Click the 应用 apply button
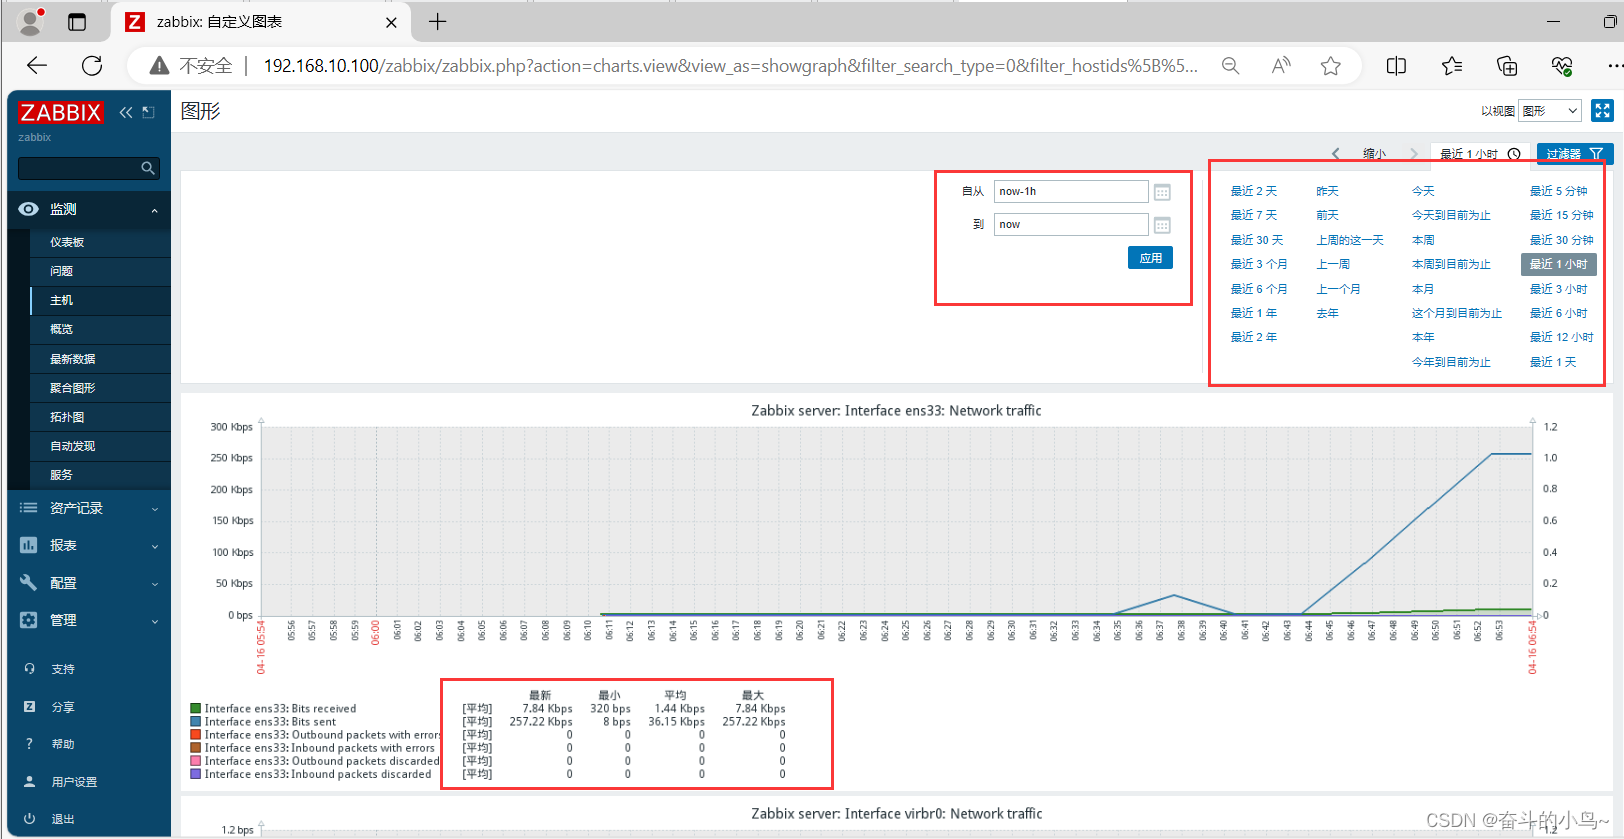Screen dimensions: 1624x839 pos(1150,258)
